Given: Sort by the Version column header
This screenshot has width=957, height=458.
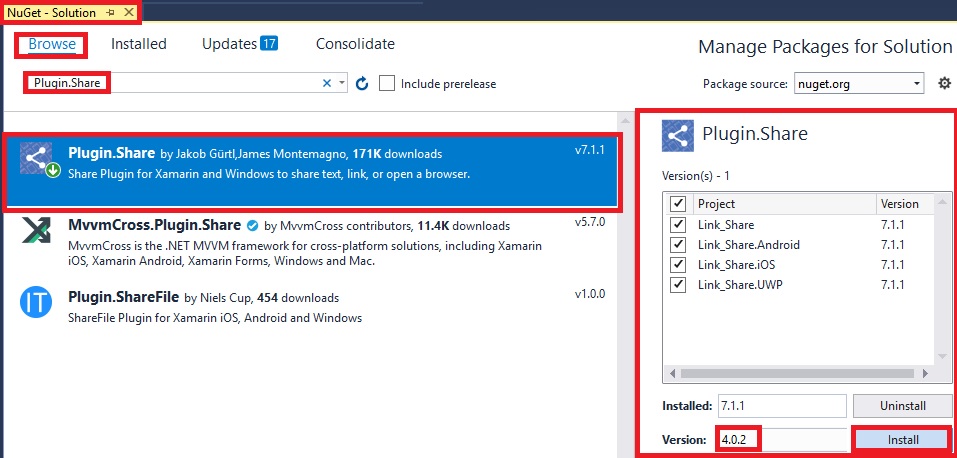Looking at the screenshot, I should (x=905, y=204).
